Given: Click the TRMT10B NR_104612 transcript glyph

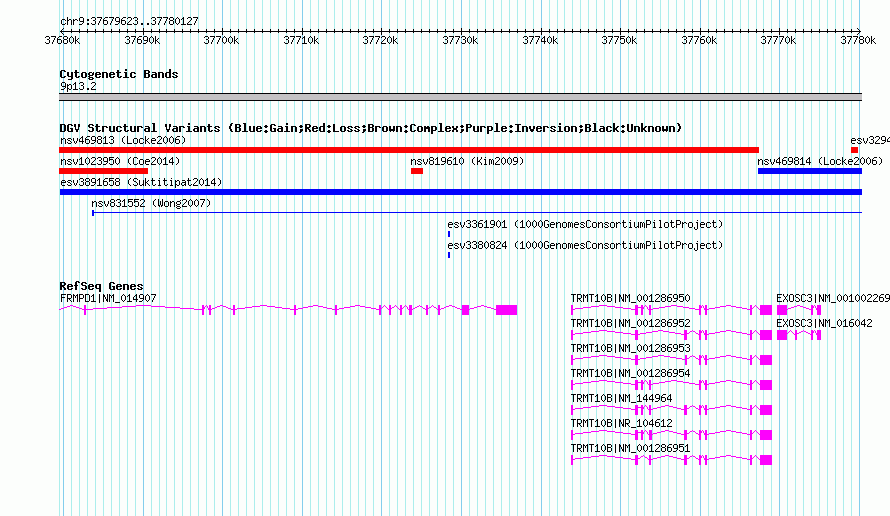Looking at the screenshot, I should 671,435.
